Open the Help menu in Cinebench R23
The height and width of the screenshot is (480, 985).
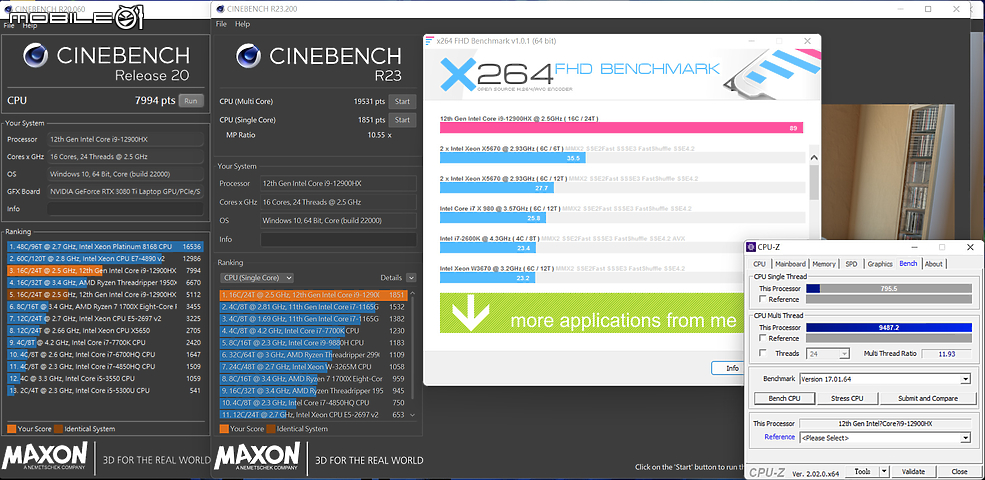tap(242, 24)
